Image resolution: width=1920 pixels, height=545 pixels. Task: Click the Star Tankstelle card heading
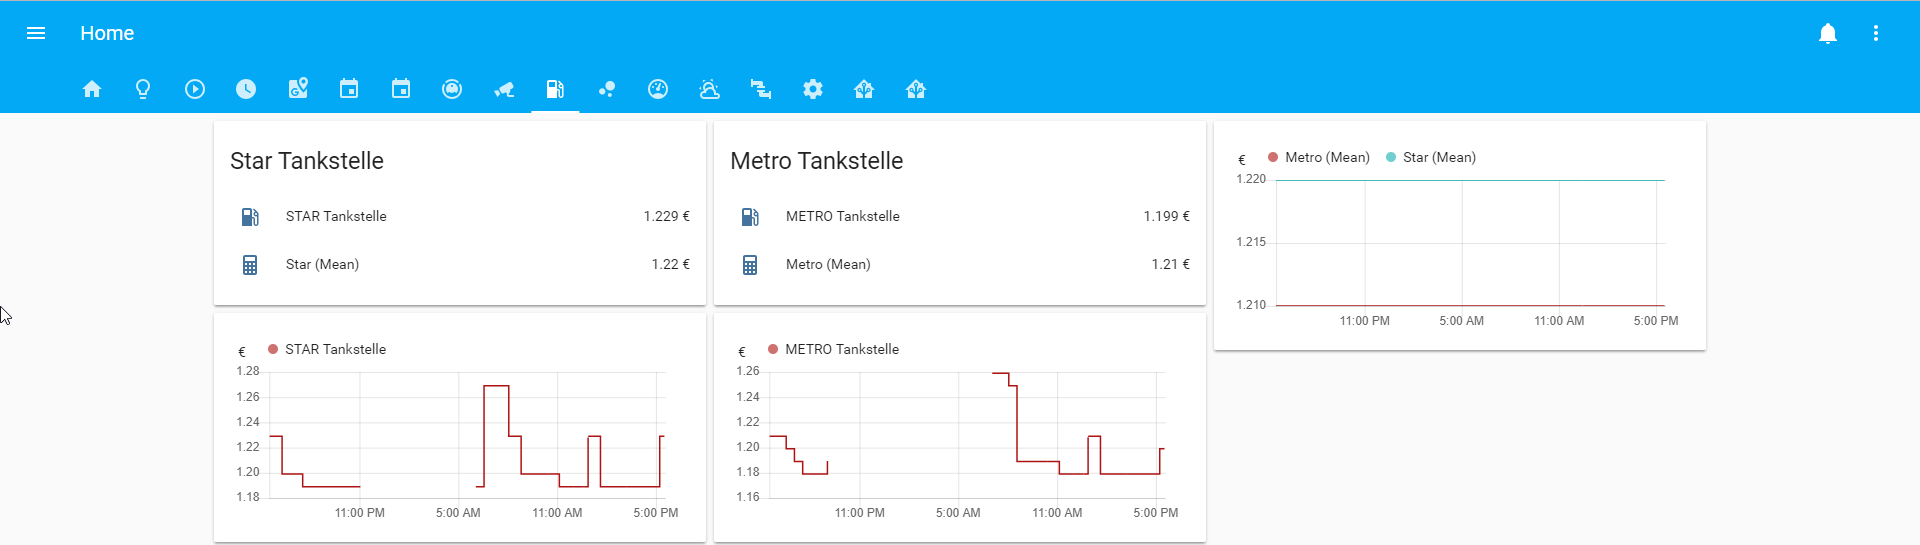click(x=307, y=161)
